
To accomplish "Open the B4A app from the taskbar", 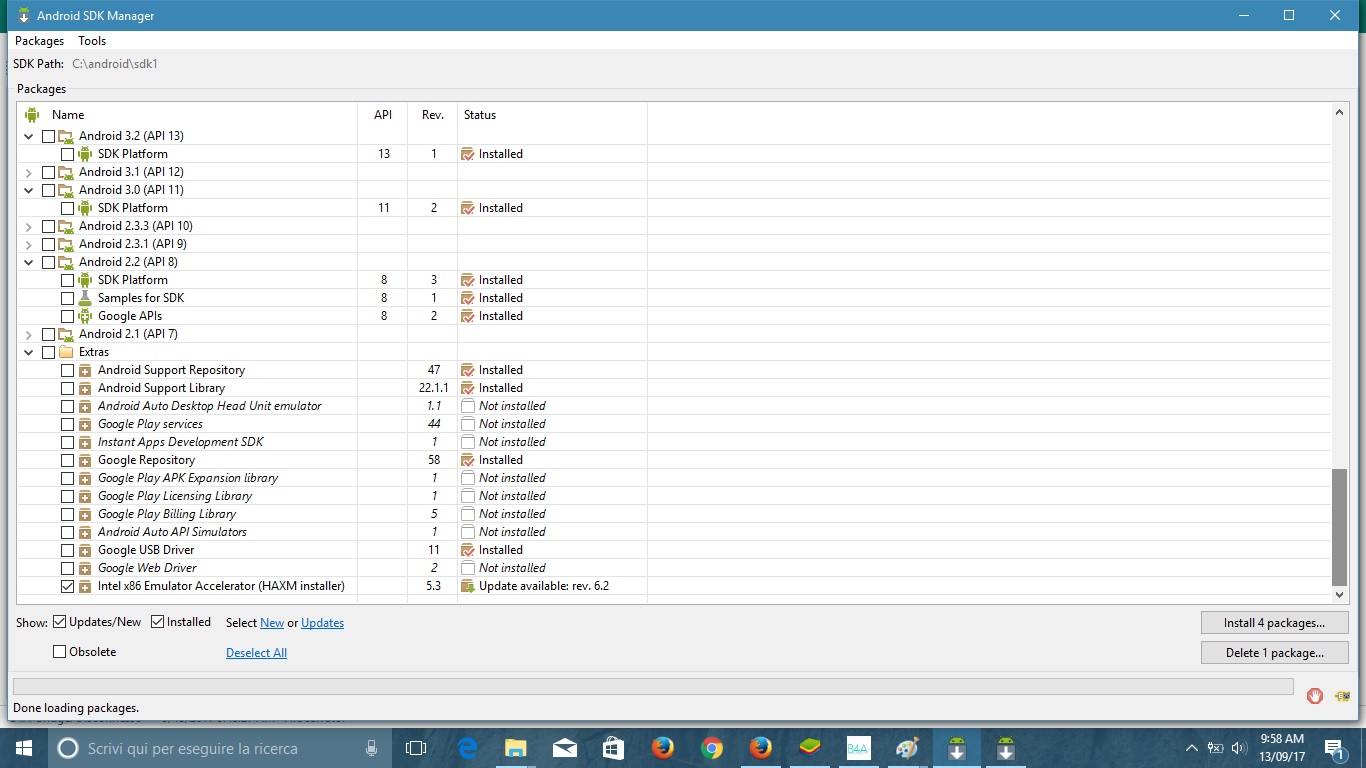I will click(858, 748).
